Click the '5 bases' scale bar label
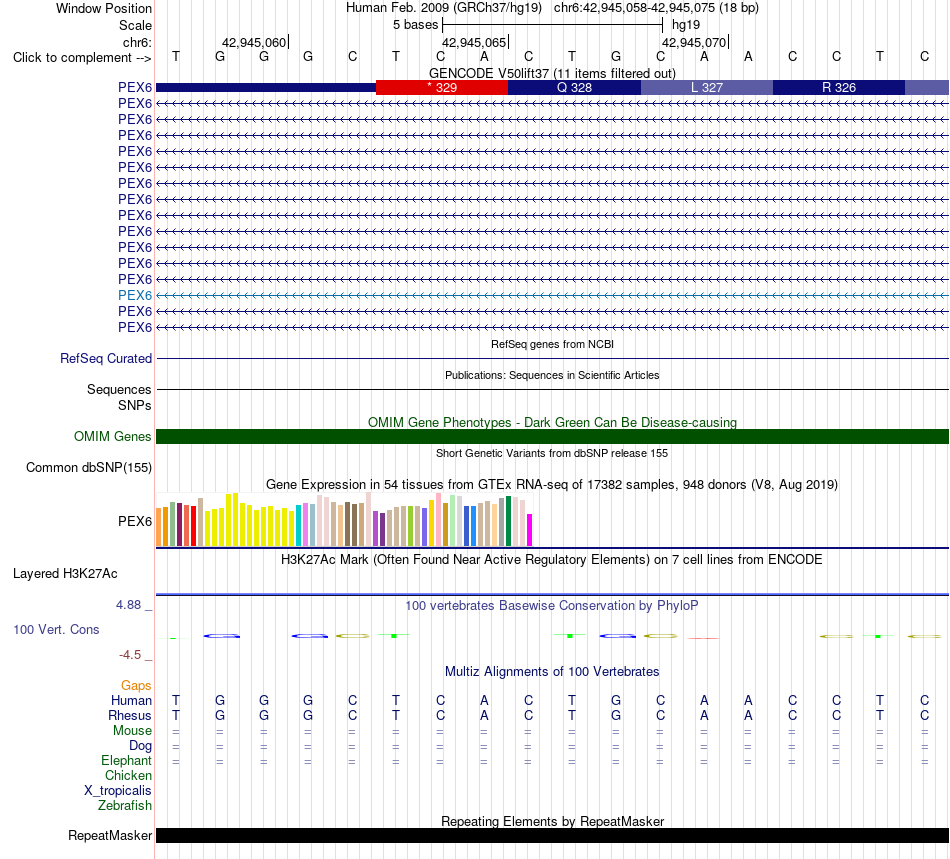This screenshot has height=859, width=950. [x=415, y=25]
